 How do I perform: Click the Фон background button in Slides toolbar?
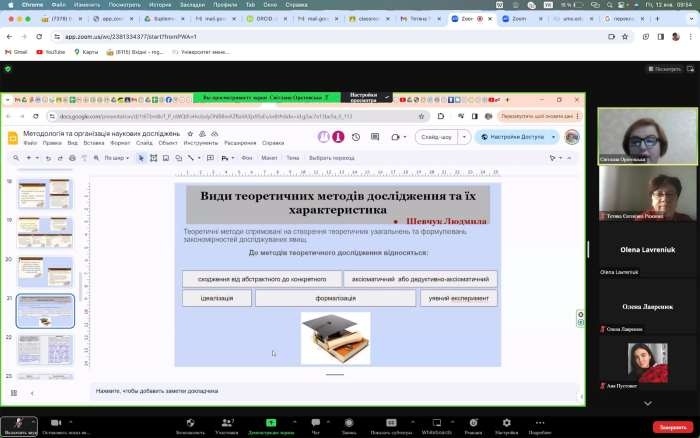pyautogui.click(x=242, y=158)
